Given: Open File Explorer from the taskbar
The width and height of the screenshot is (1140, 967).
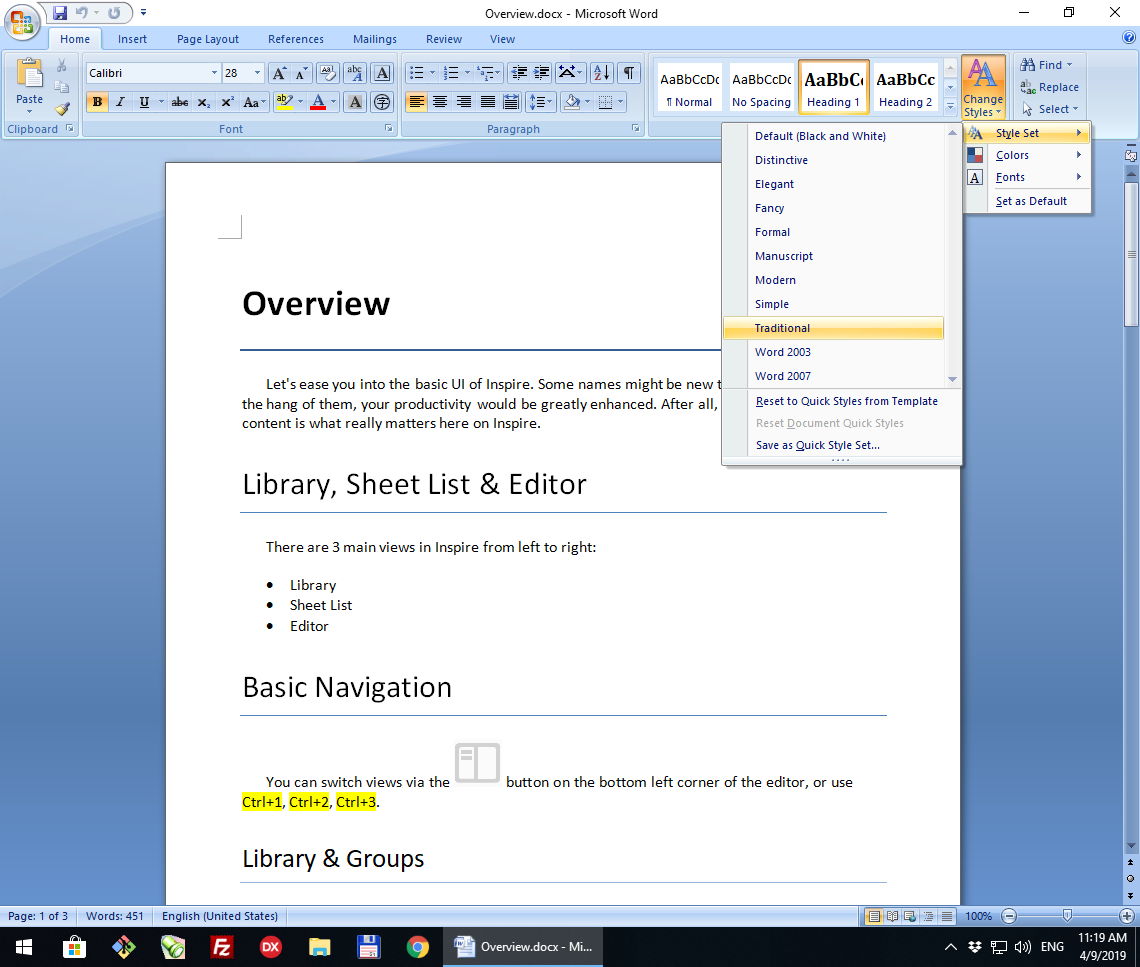Looking at the screenshot, I should click(x=319, y=947).
